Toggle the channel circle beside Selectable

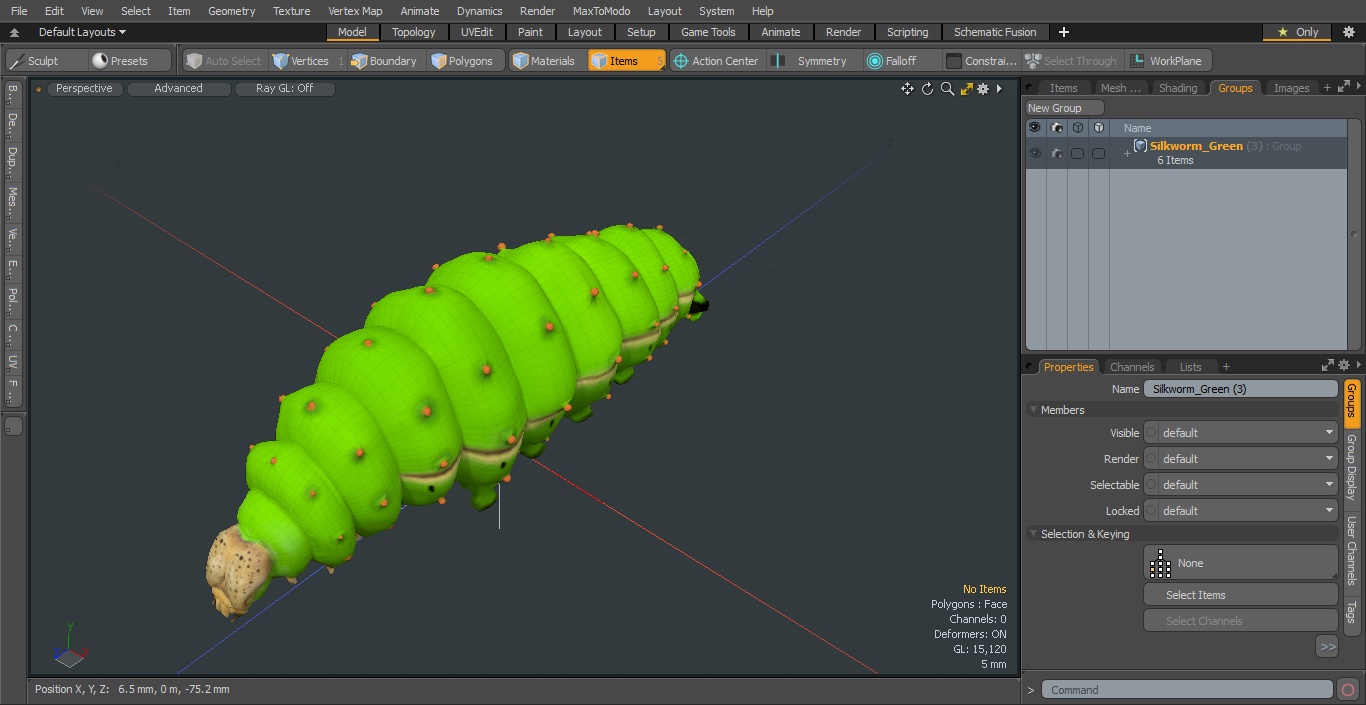pyautogui.click(x=1151, y=485)
